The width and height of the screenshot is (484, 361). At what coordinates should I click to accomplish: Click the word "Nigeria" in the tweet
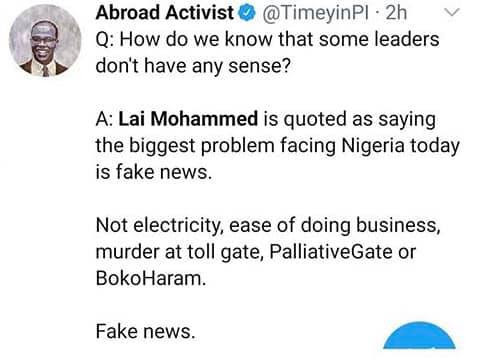click(373, 146)
